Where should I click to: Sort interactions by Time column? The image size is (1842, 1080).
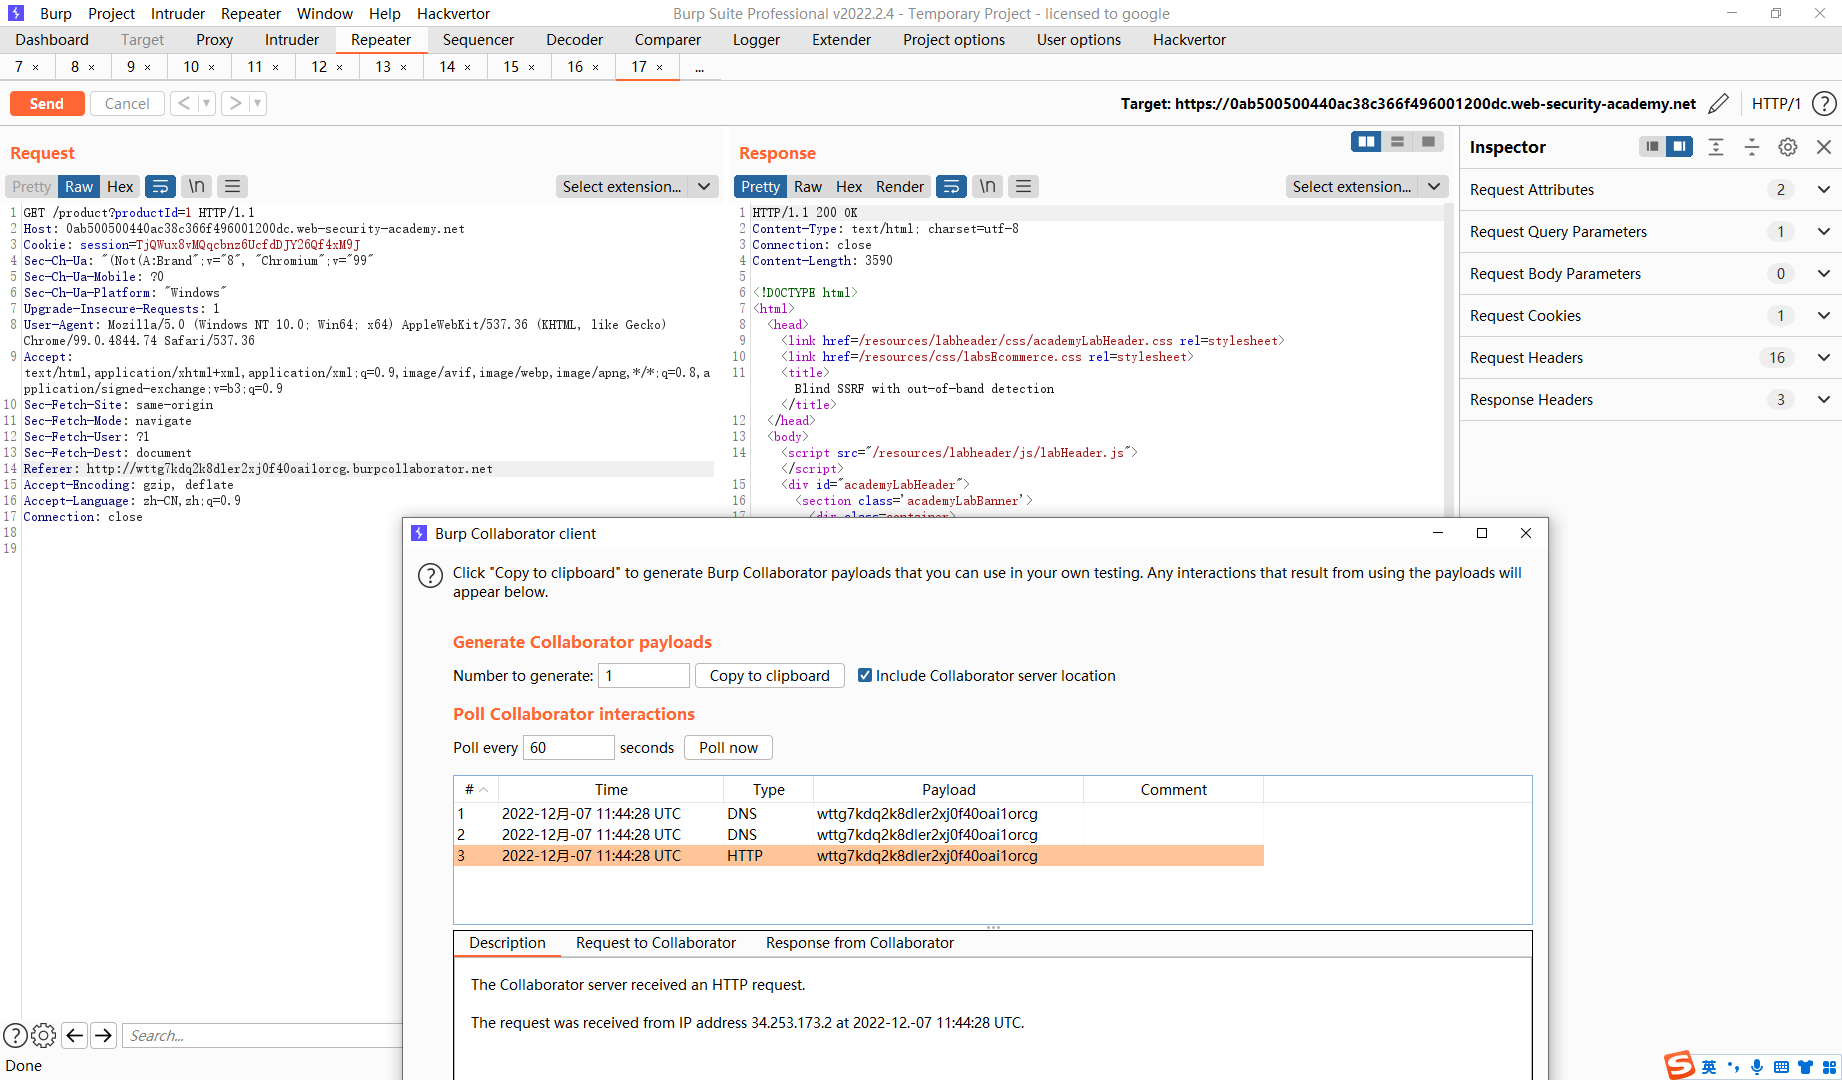pyautogui.click(x=611, y=790)
